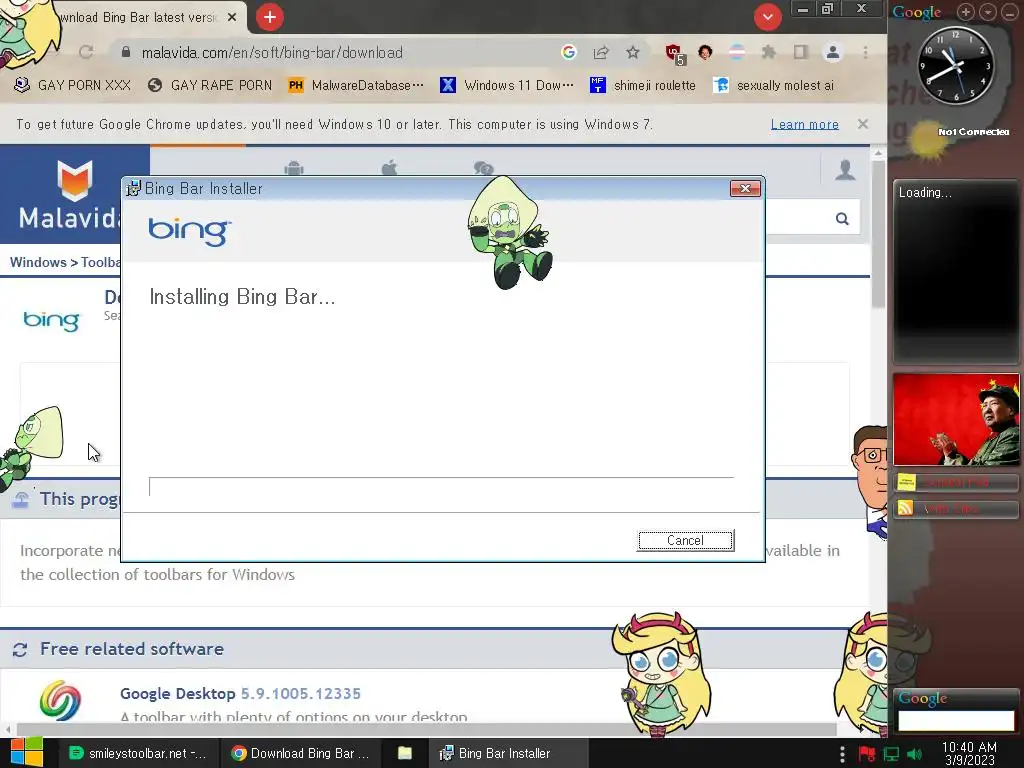The image size is (1024, 768).
Task: Open the red tab search dropdown arrow
Action: 768,17
